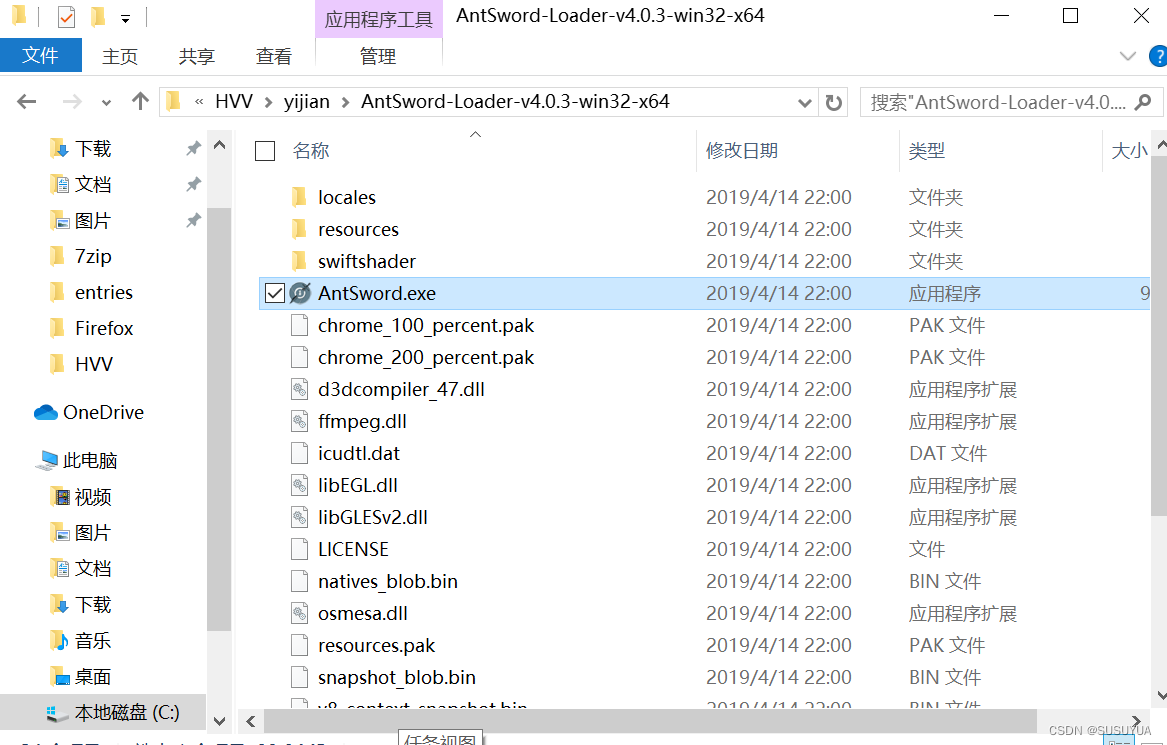Open 桌面 folder in navigation pane
The height and width of the screenshot is (745, 1167).
pos(80,677)
